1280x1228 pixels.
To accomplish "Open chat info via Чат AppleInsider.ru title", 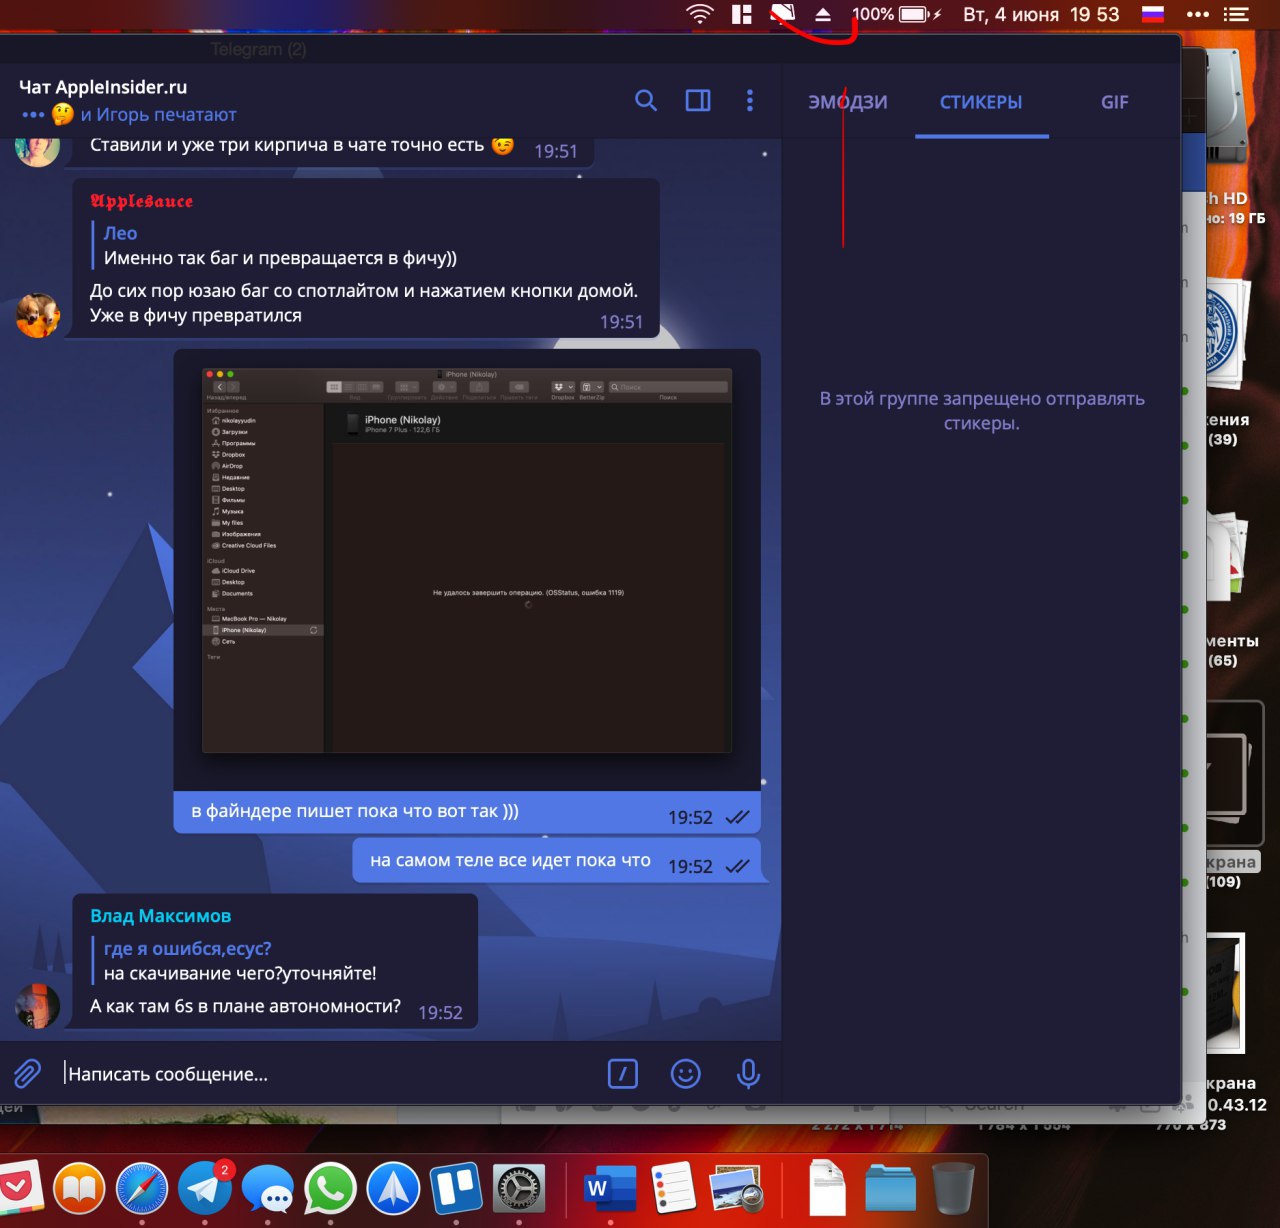I will [x=103, y=87].
